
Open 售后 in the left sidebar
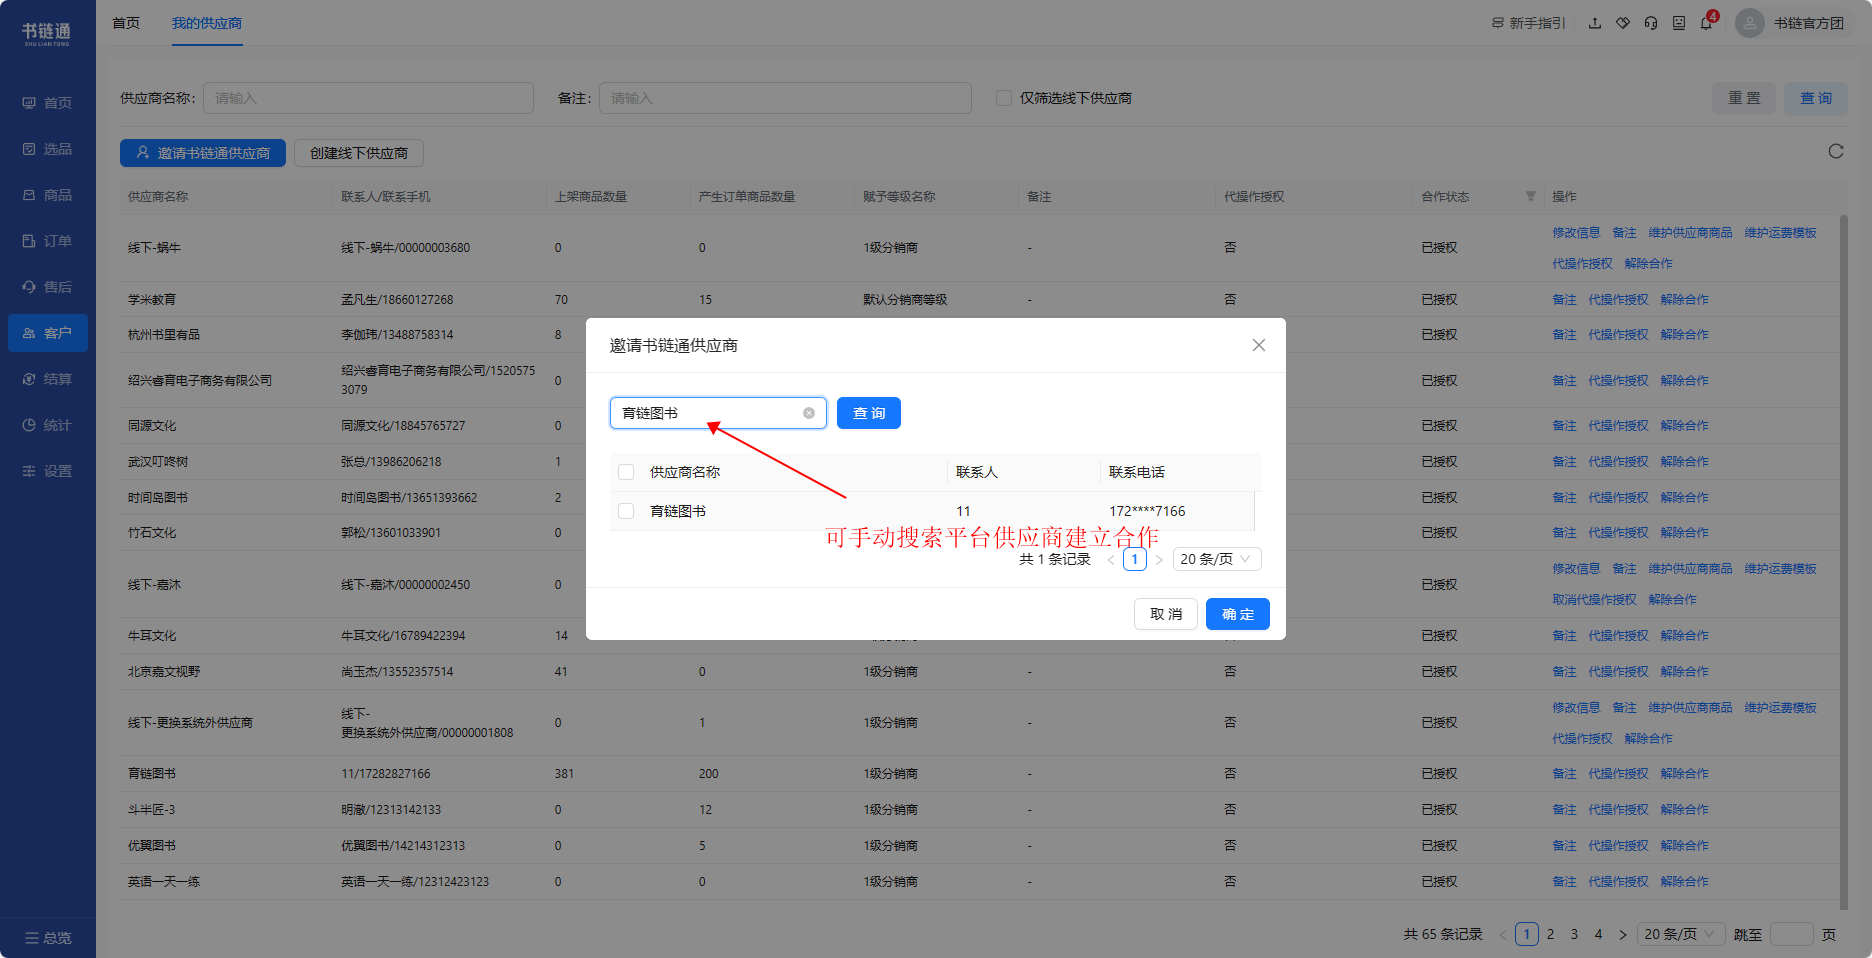48,287
